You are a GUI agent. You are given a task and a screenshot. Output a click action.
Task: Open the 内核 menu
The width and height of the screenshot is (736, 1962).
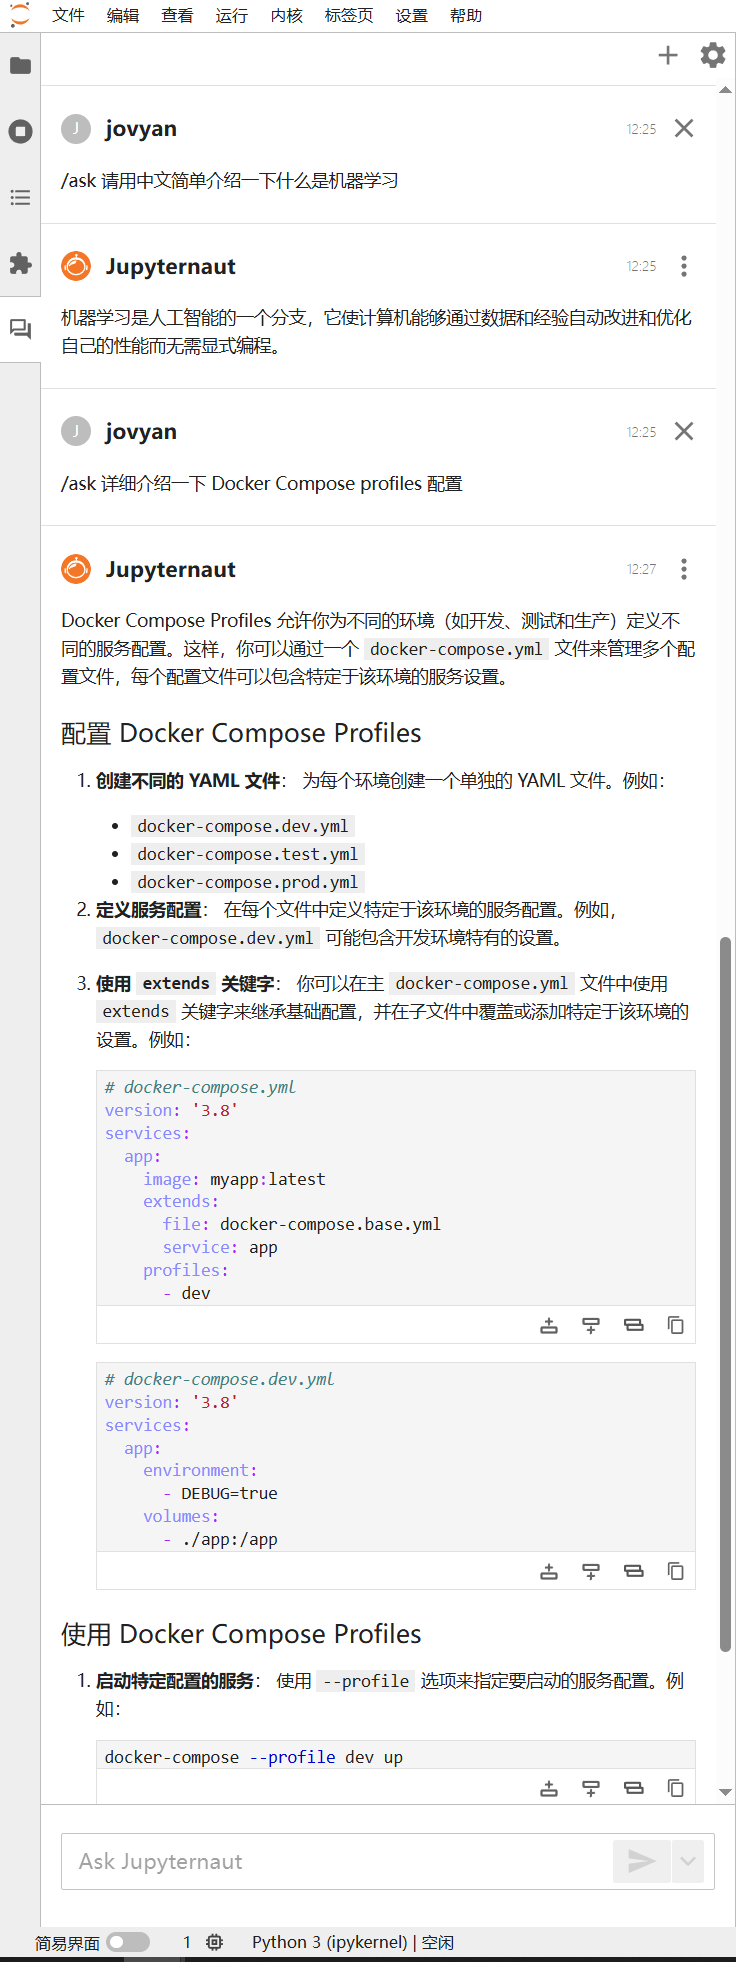click(286, 15)
